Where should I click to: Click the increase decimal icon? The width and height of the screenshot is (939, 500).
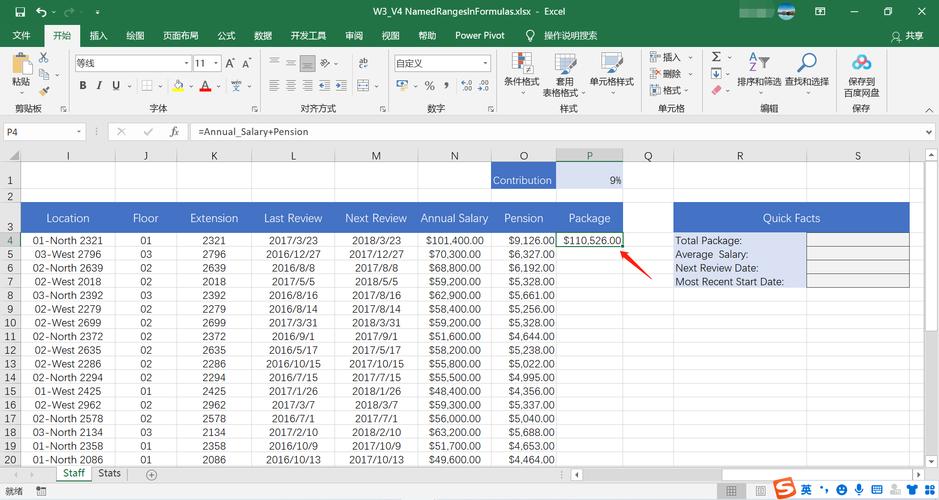467,86
